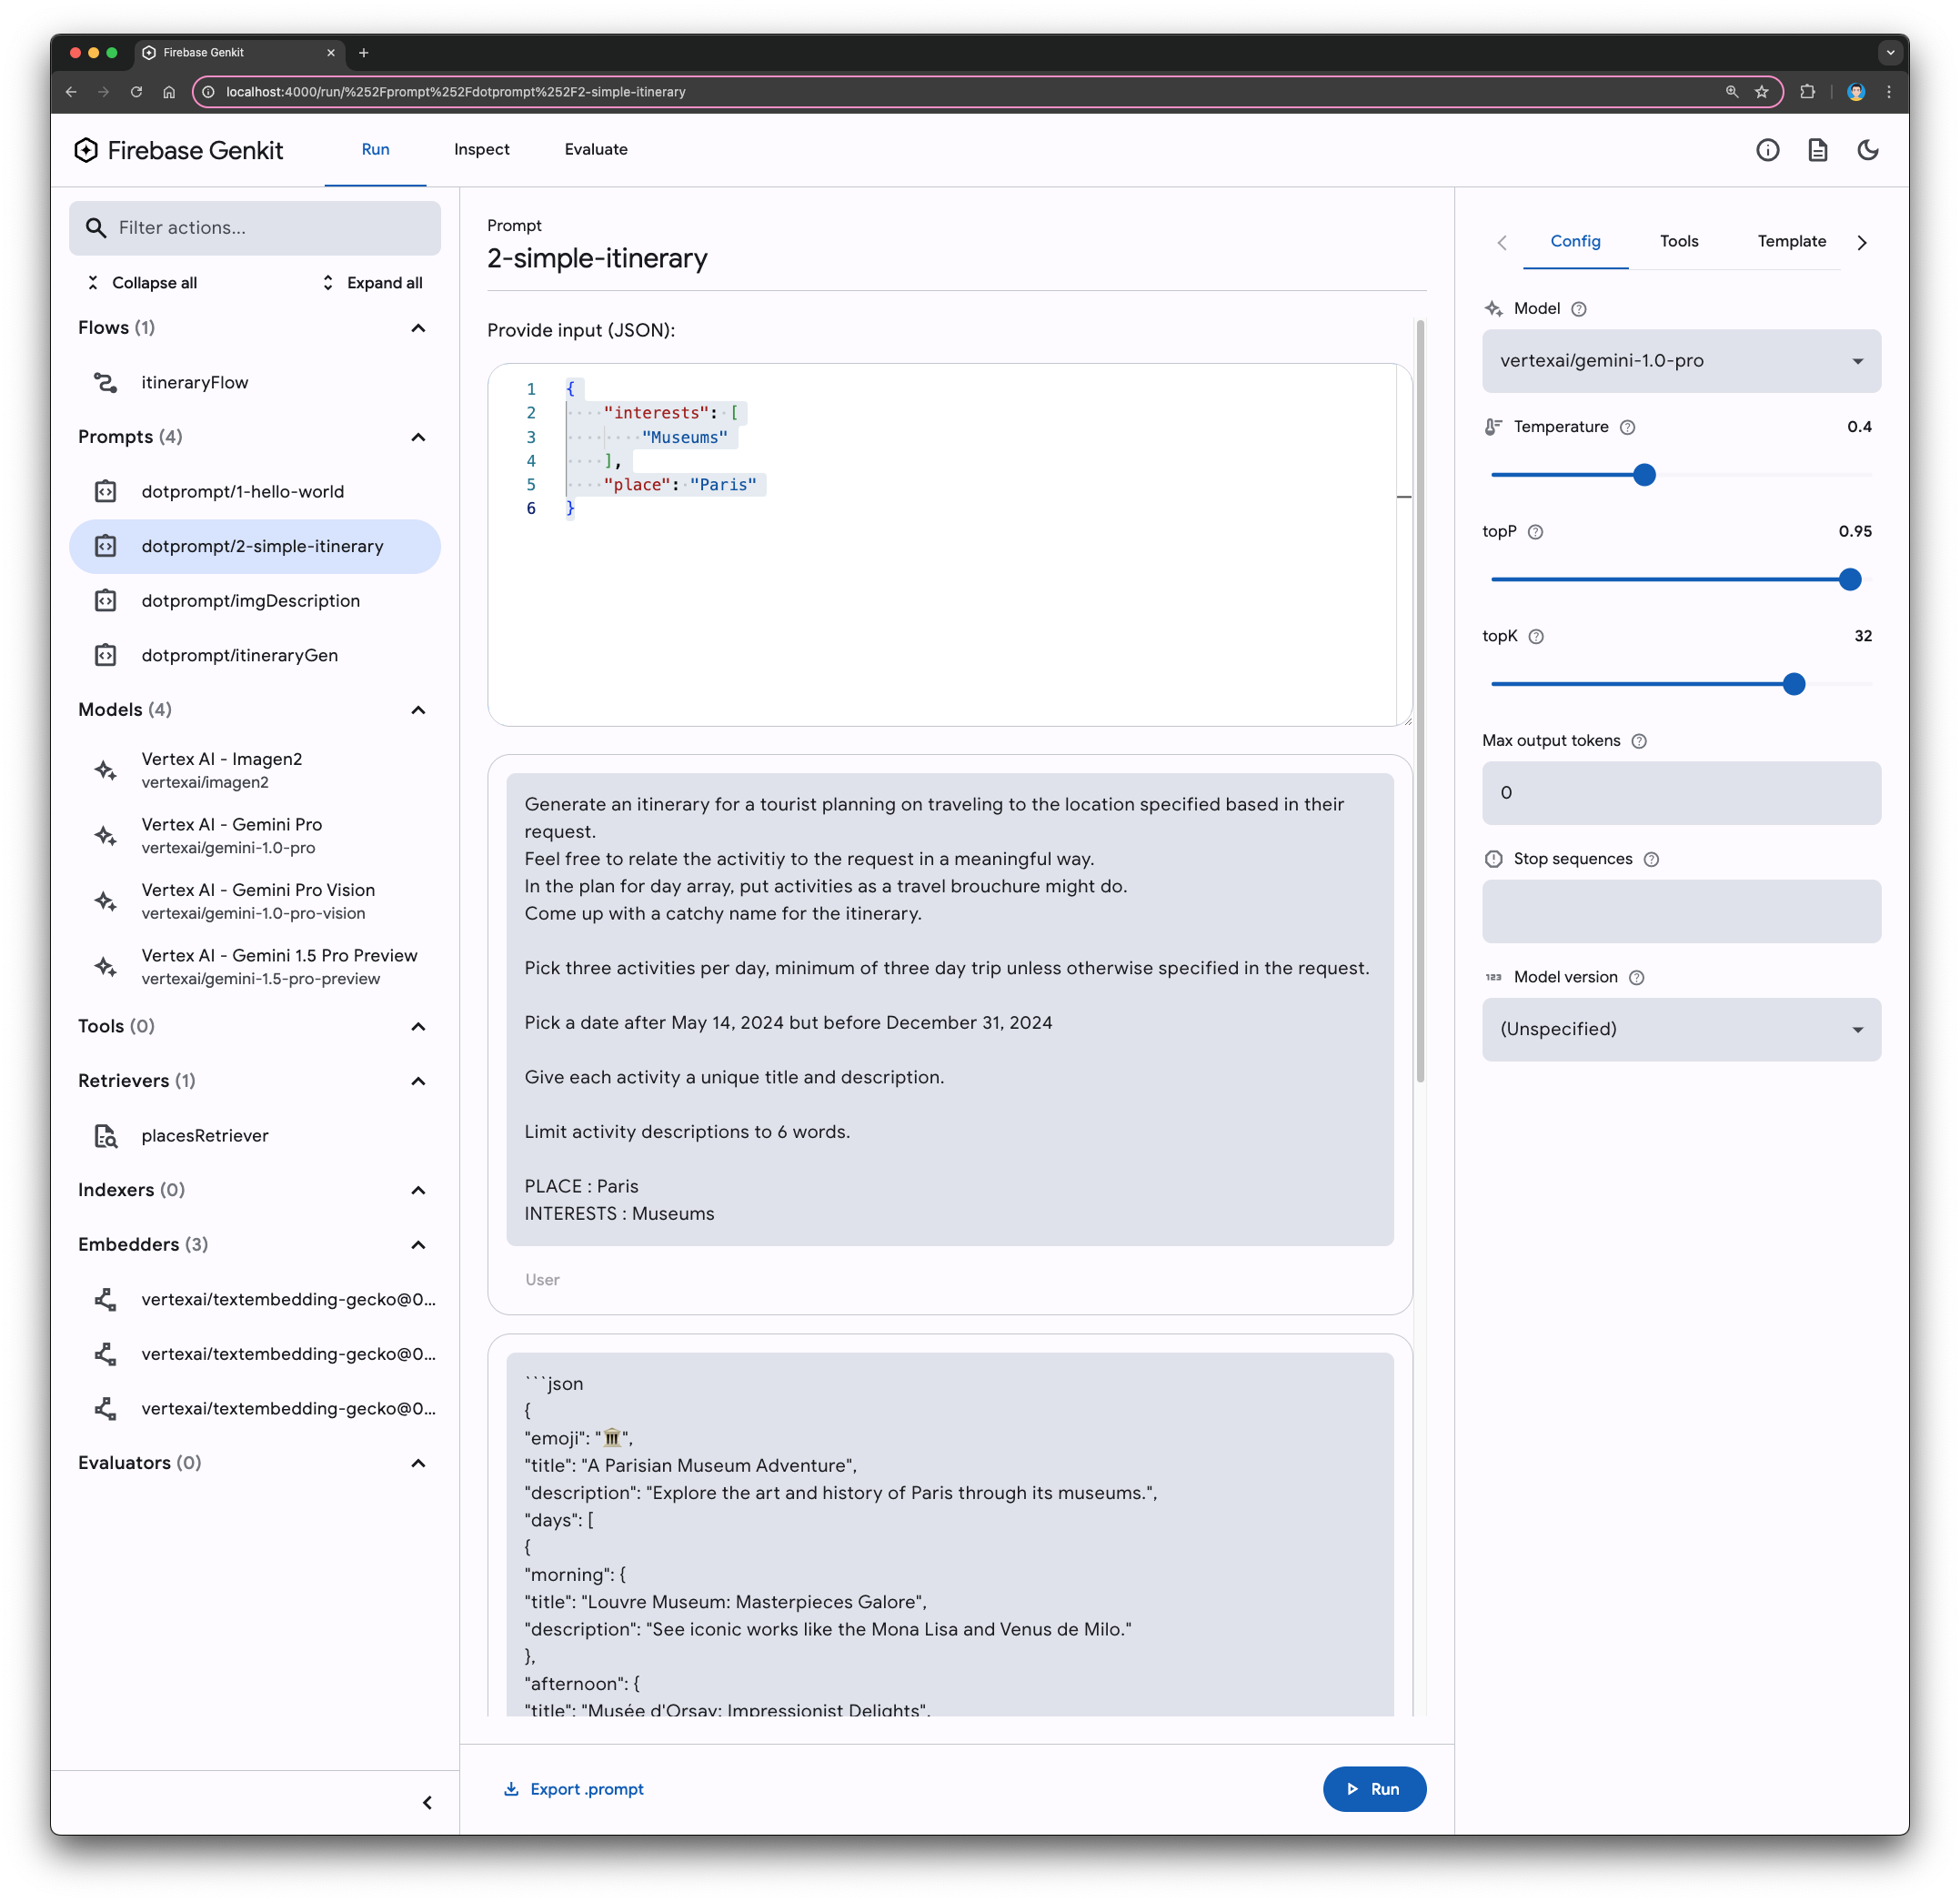
Task: Click the Max output tokens input field
Action: click(1680, 790)
